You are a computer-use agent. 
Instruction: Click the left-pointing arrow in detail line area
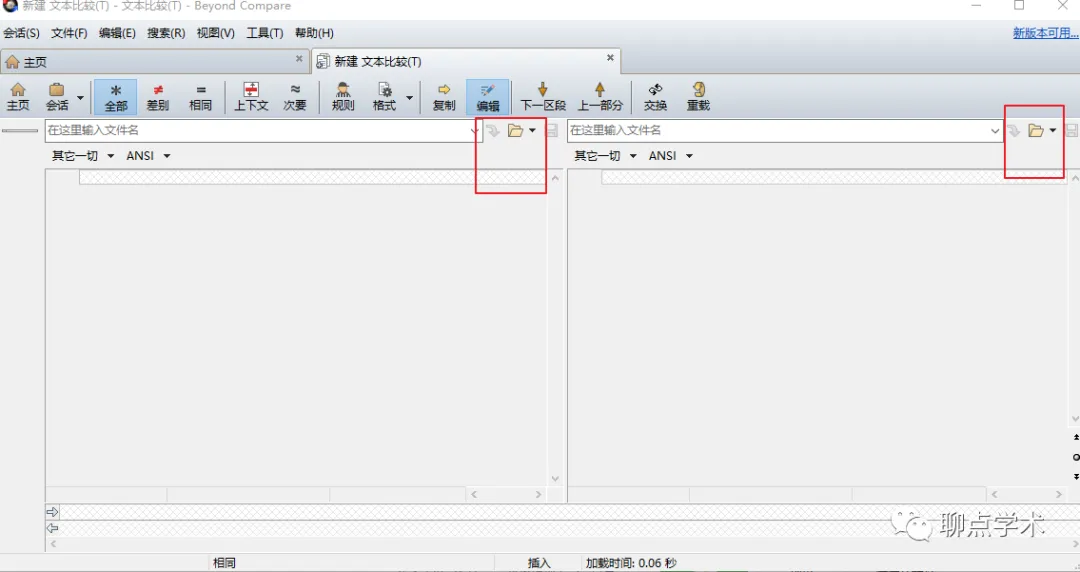coord(52,528)
